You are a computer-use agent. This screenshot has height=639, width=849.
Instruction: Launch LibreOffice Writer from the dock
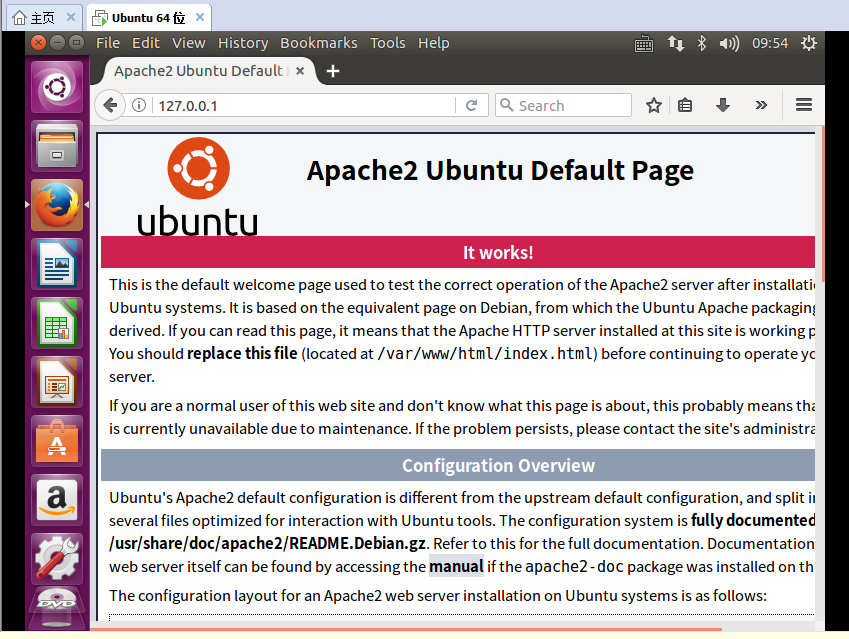pos(57,264)
